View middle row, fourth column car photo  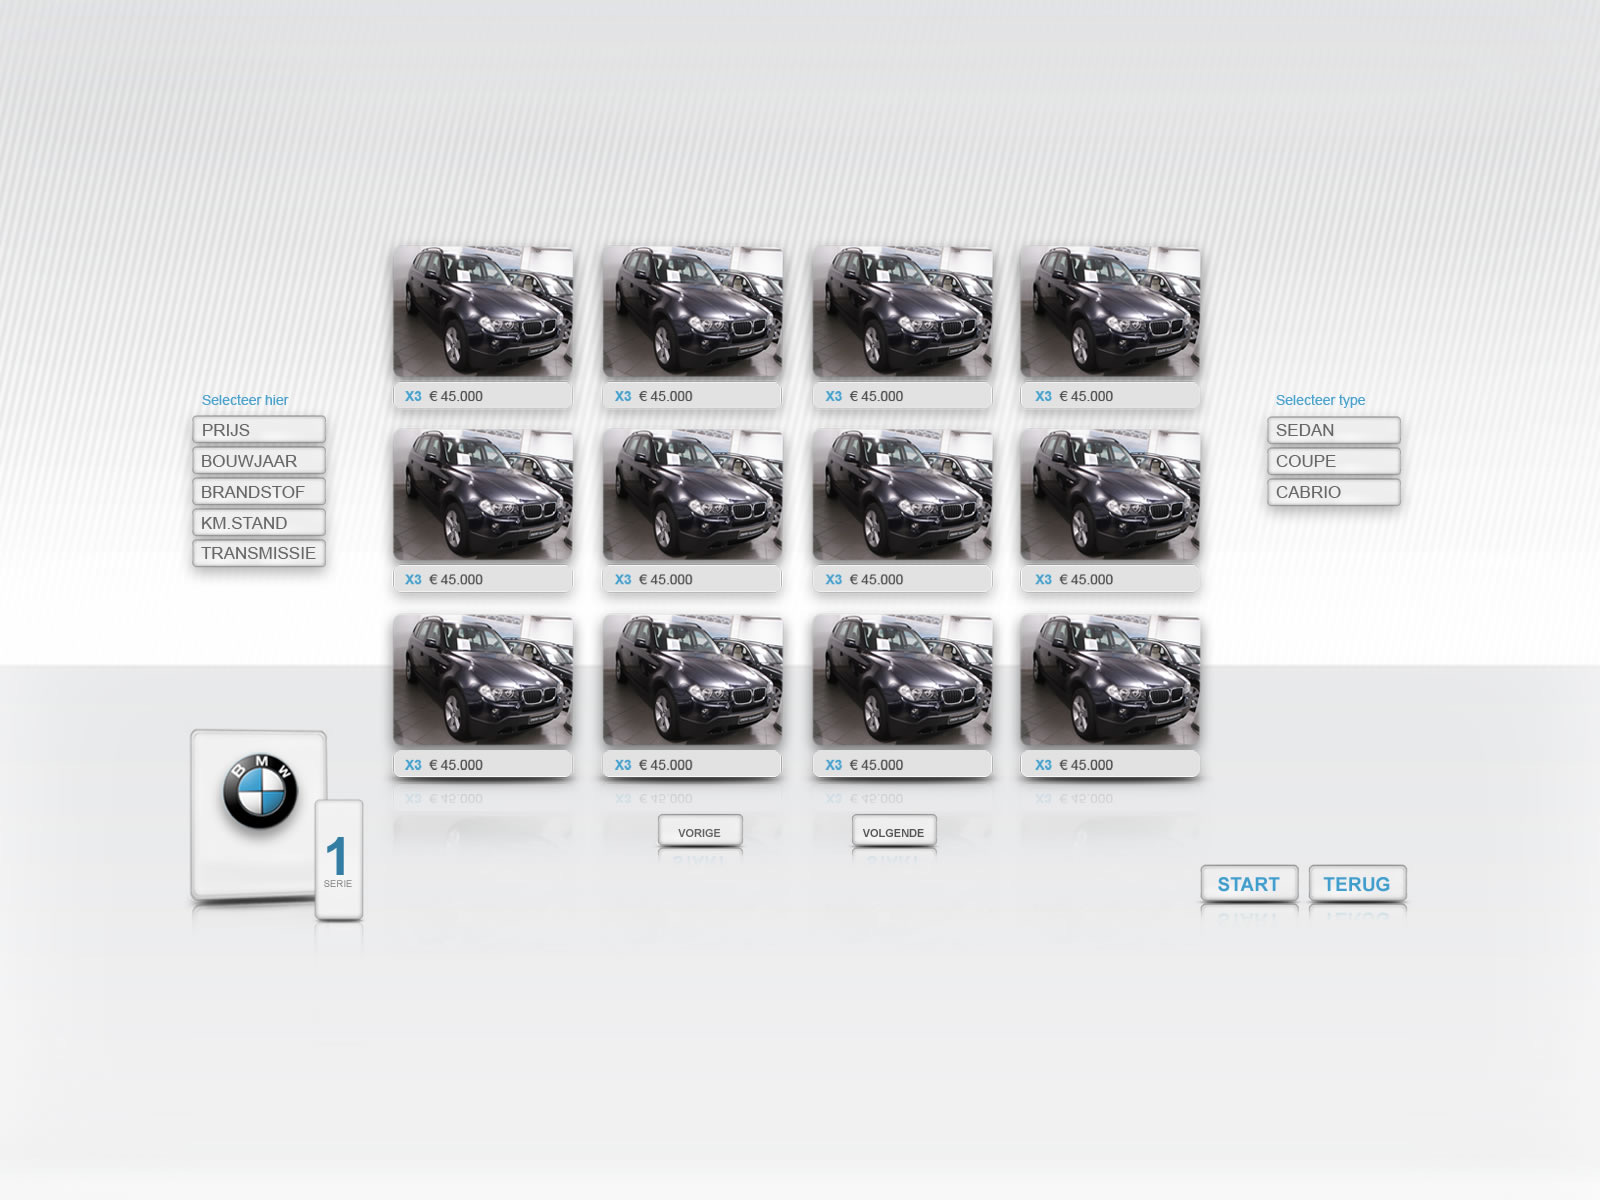[1110, 495]
